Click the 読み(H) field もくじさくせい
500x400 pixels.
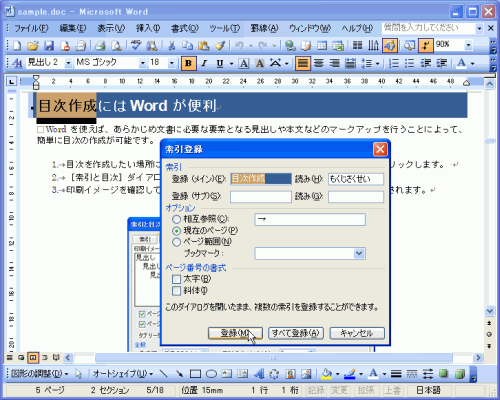click(x=356, y=179)
